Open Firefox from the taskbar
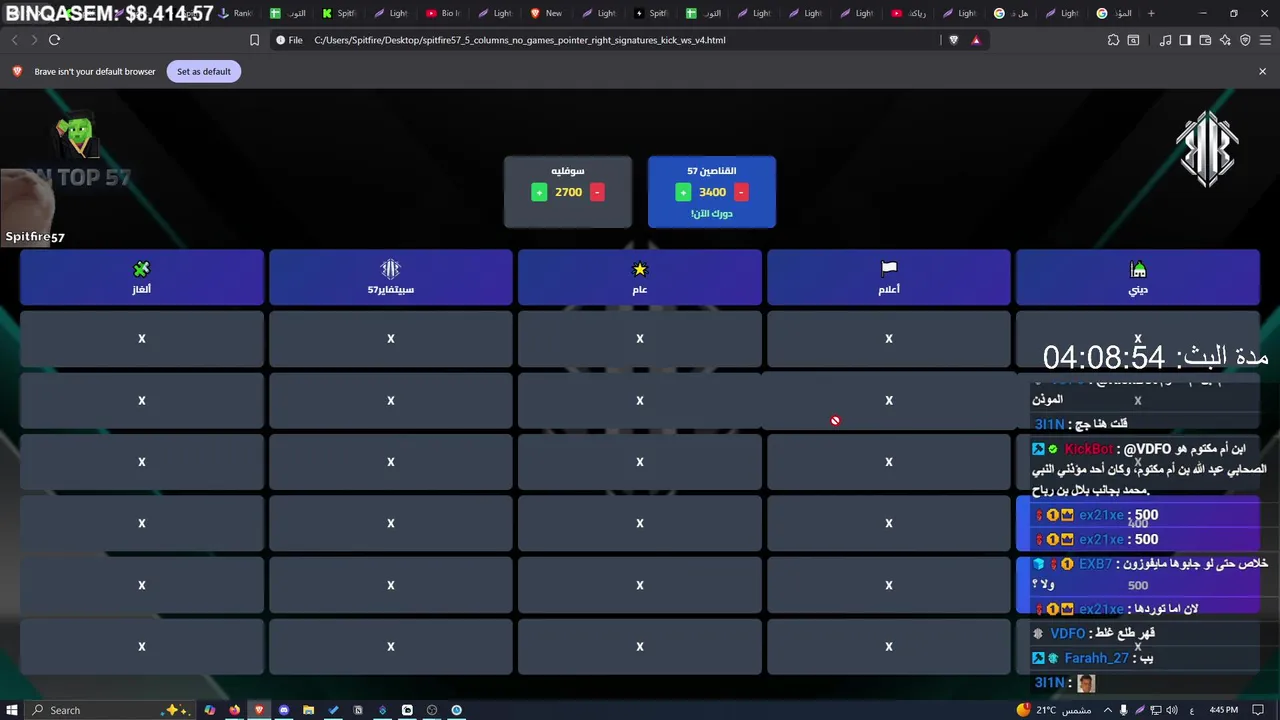Image resolution: width=1280 pixels, height=720 pixels. click(234, 710)
